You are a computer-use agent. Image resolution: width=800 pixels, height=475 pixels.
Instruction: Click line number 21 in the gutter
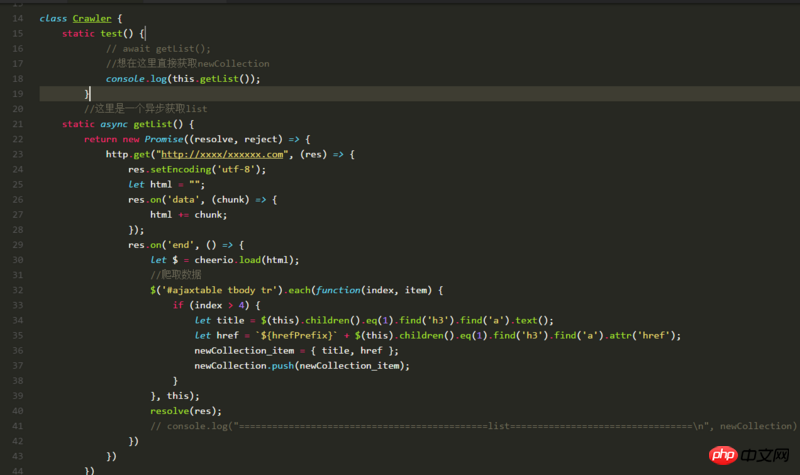click(x=18, y=124)
